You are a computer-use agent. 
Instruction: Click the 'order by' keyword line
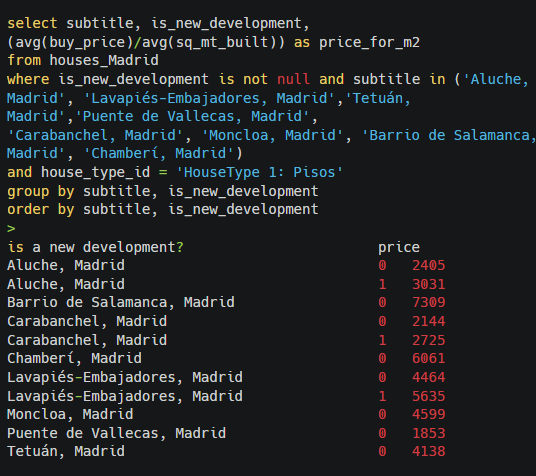(x=163, y=209)
